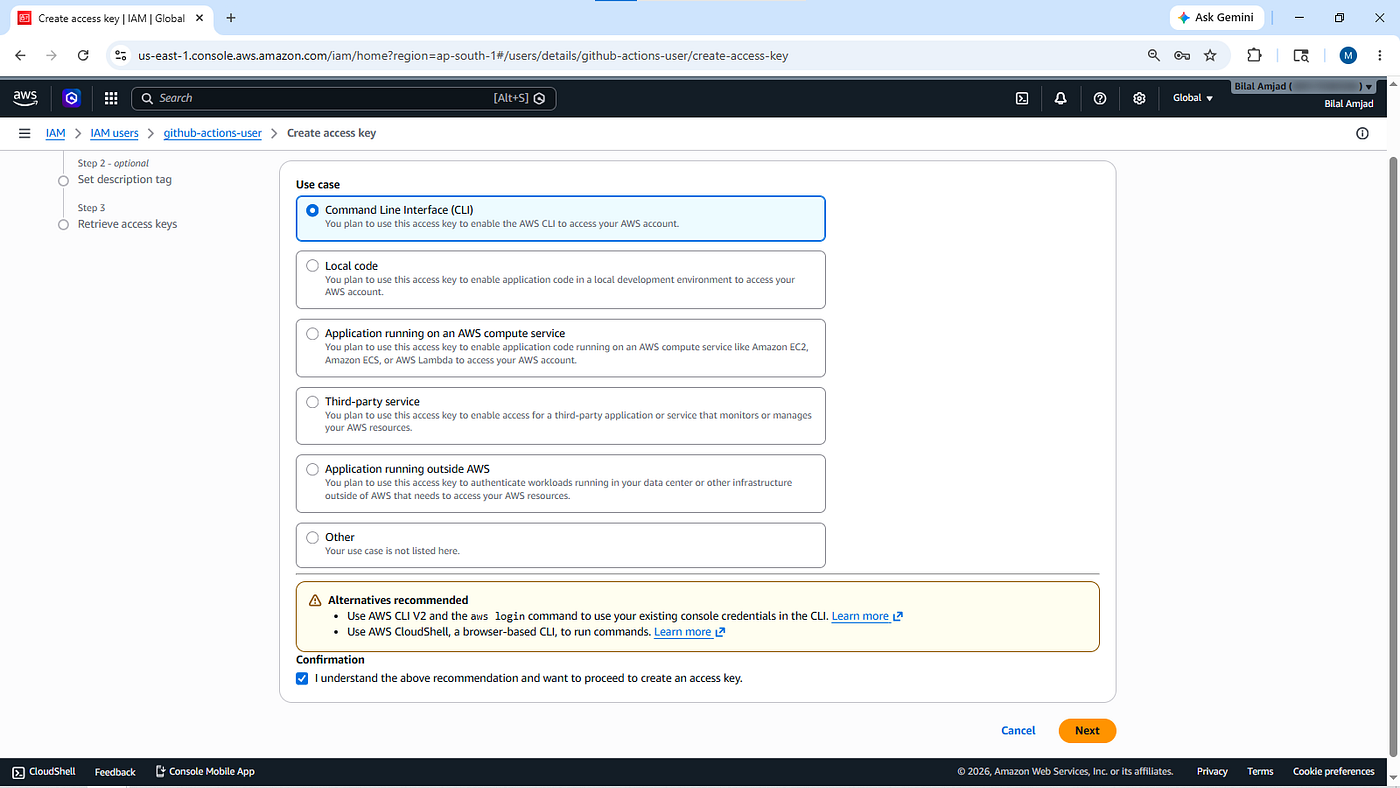Reload the current browser page
The image size is (1400, 788).
pos(83,56)
